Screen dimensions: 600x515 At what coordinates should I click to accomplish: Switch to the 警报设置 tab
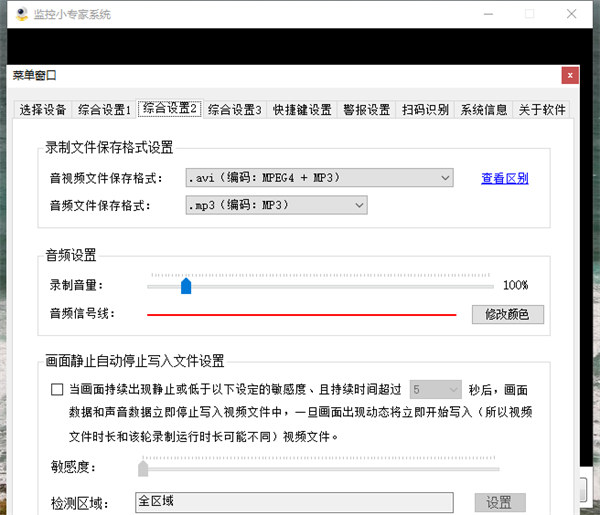tap(367, 110)
